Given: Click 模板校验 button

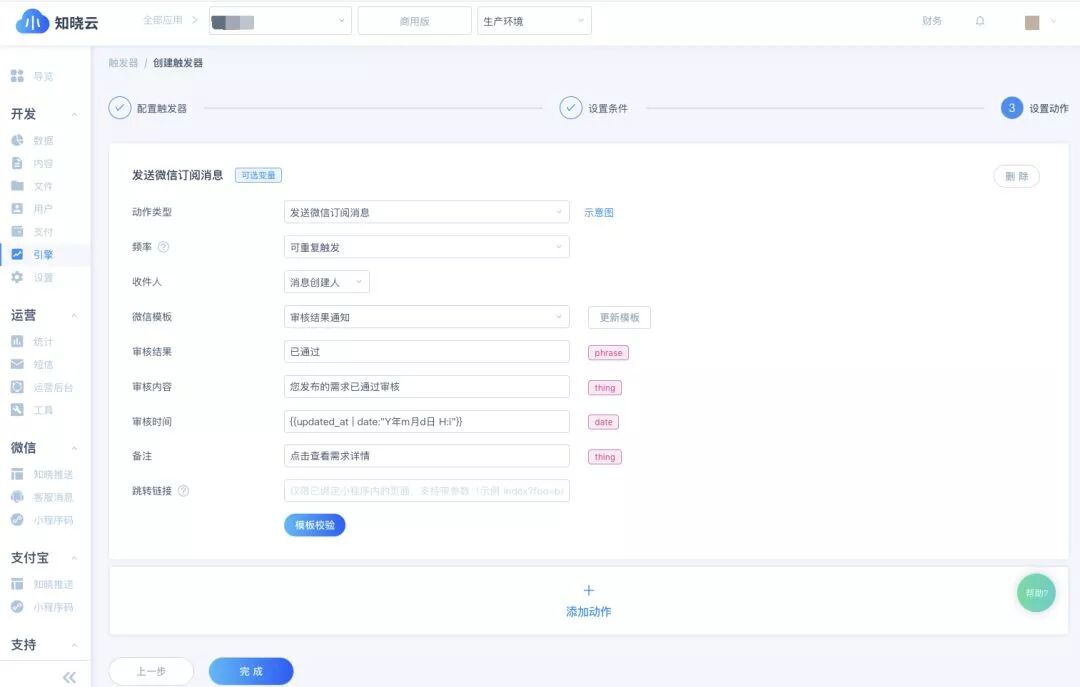Looking at the screenshot, I should [315, 525].
